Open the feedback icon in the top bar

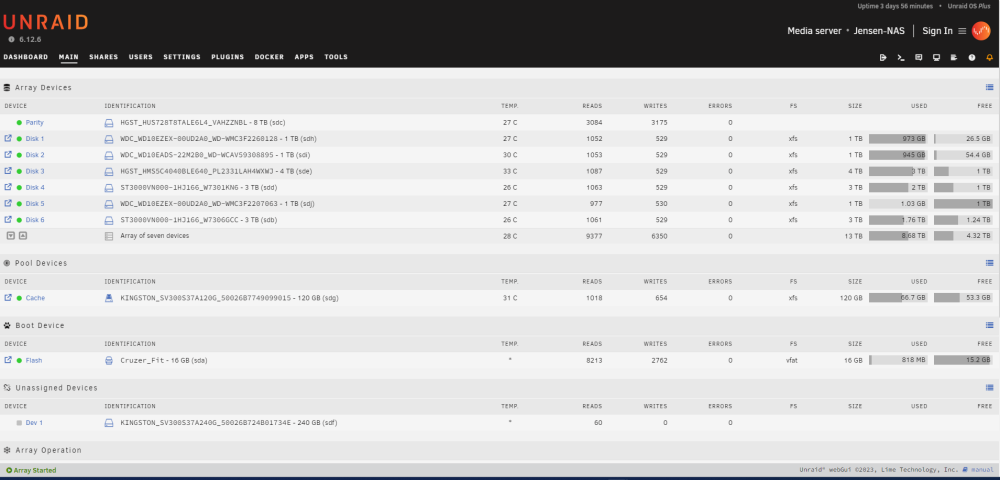click(918, 57)
